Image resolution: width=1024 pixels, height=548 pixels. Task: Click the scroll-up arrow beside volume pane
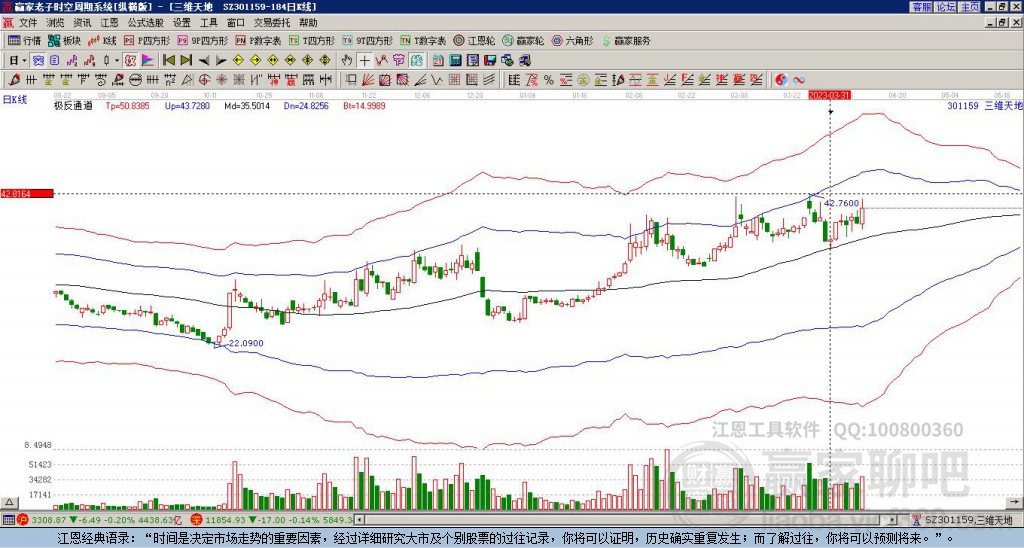[8, 502]
